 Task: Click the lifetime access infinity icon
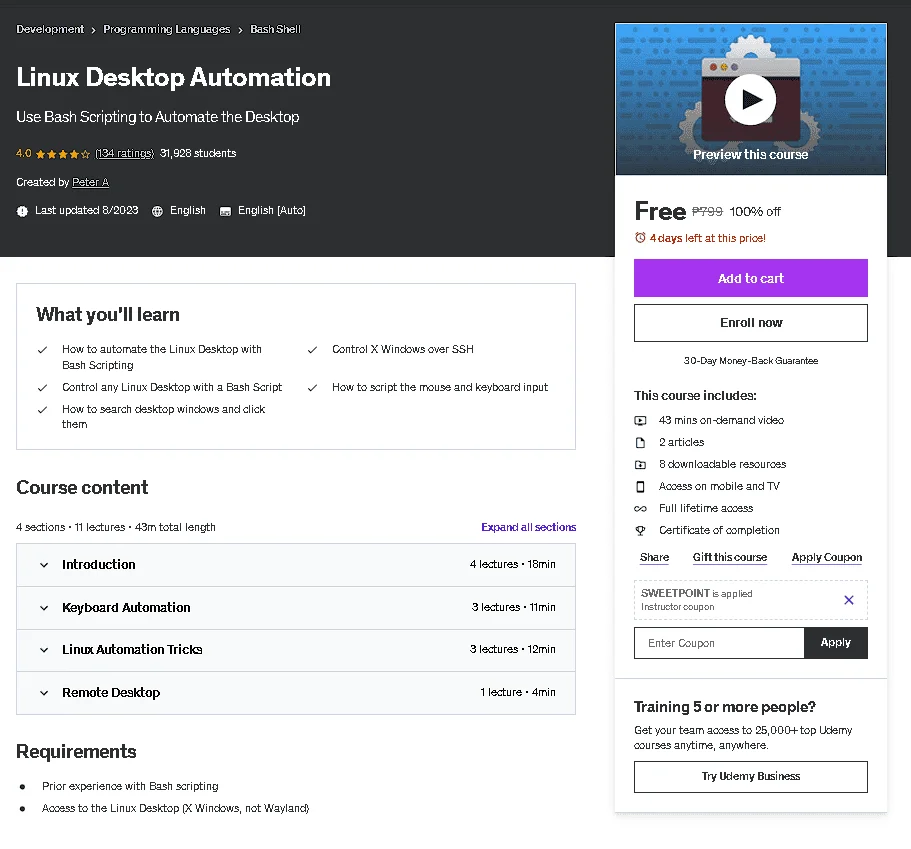tap(640, 508)
